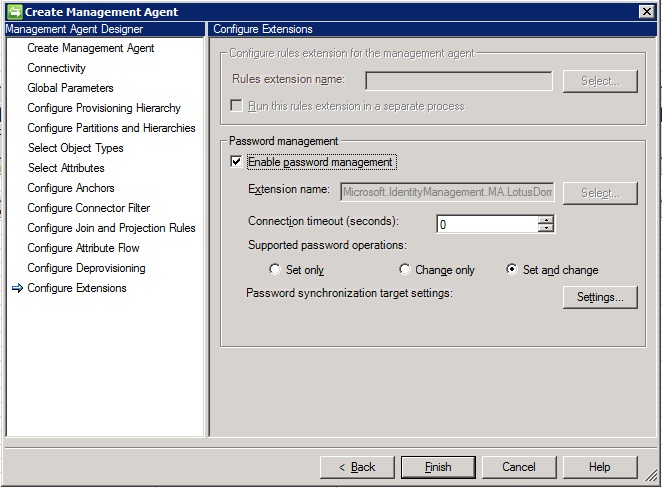Toggle Enable password management checkbox
The image size is (662, 488).
coord(236,162)
